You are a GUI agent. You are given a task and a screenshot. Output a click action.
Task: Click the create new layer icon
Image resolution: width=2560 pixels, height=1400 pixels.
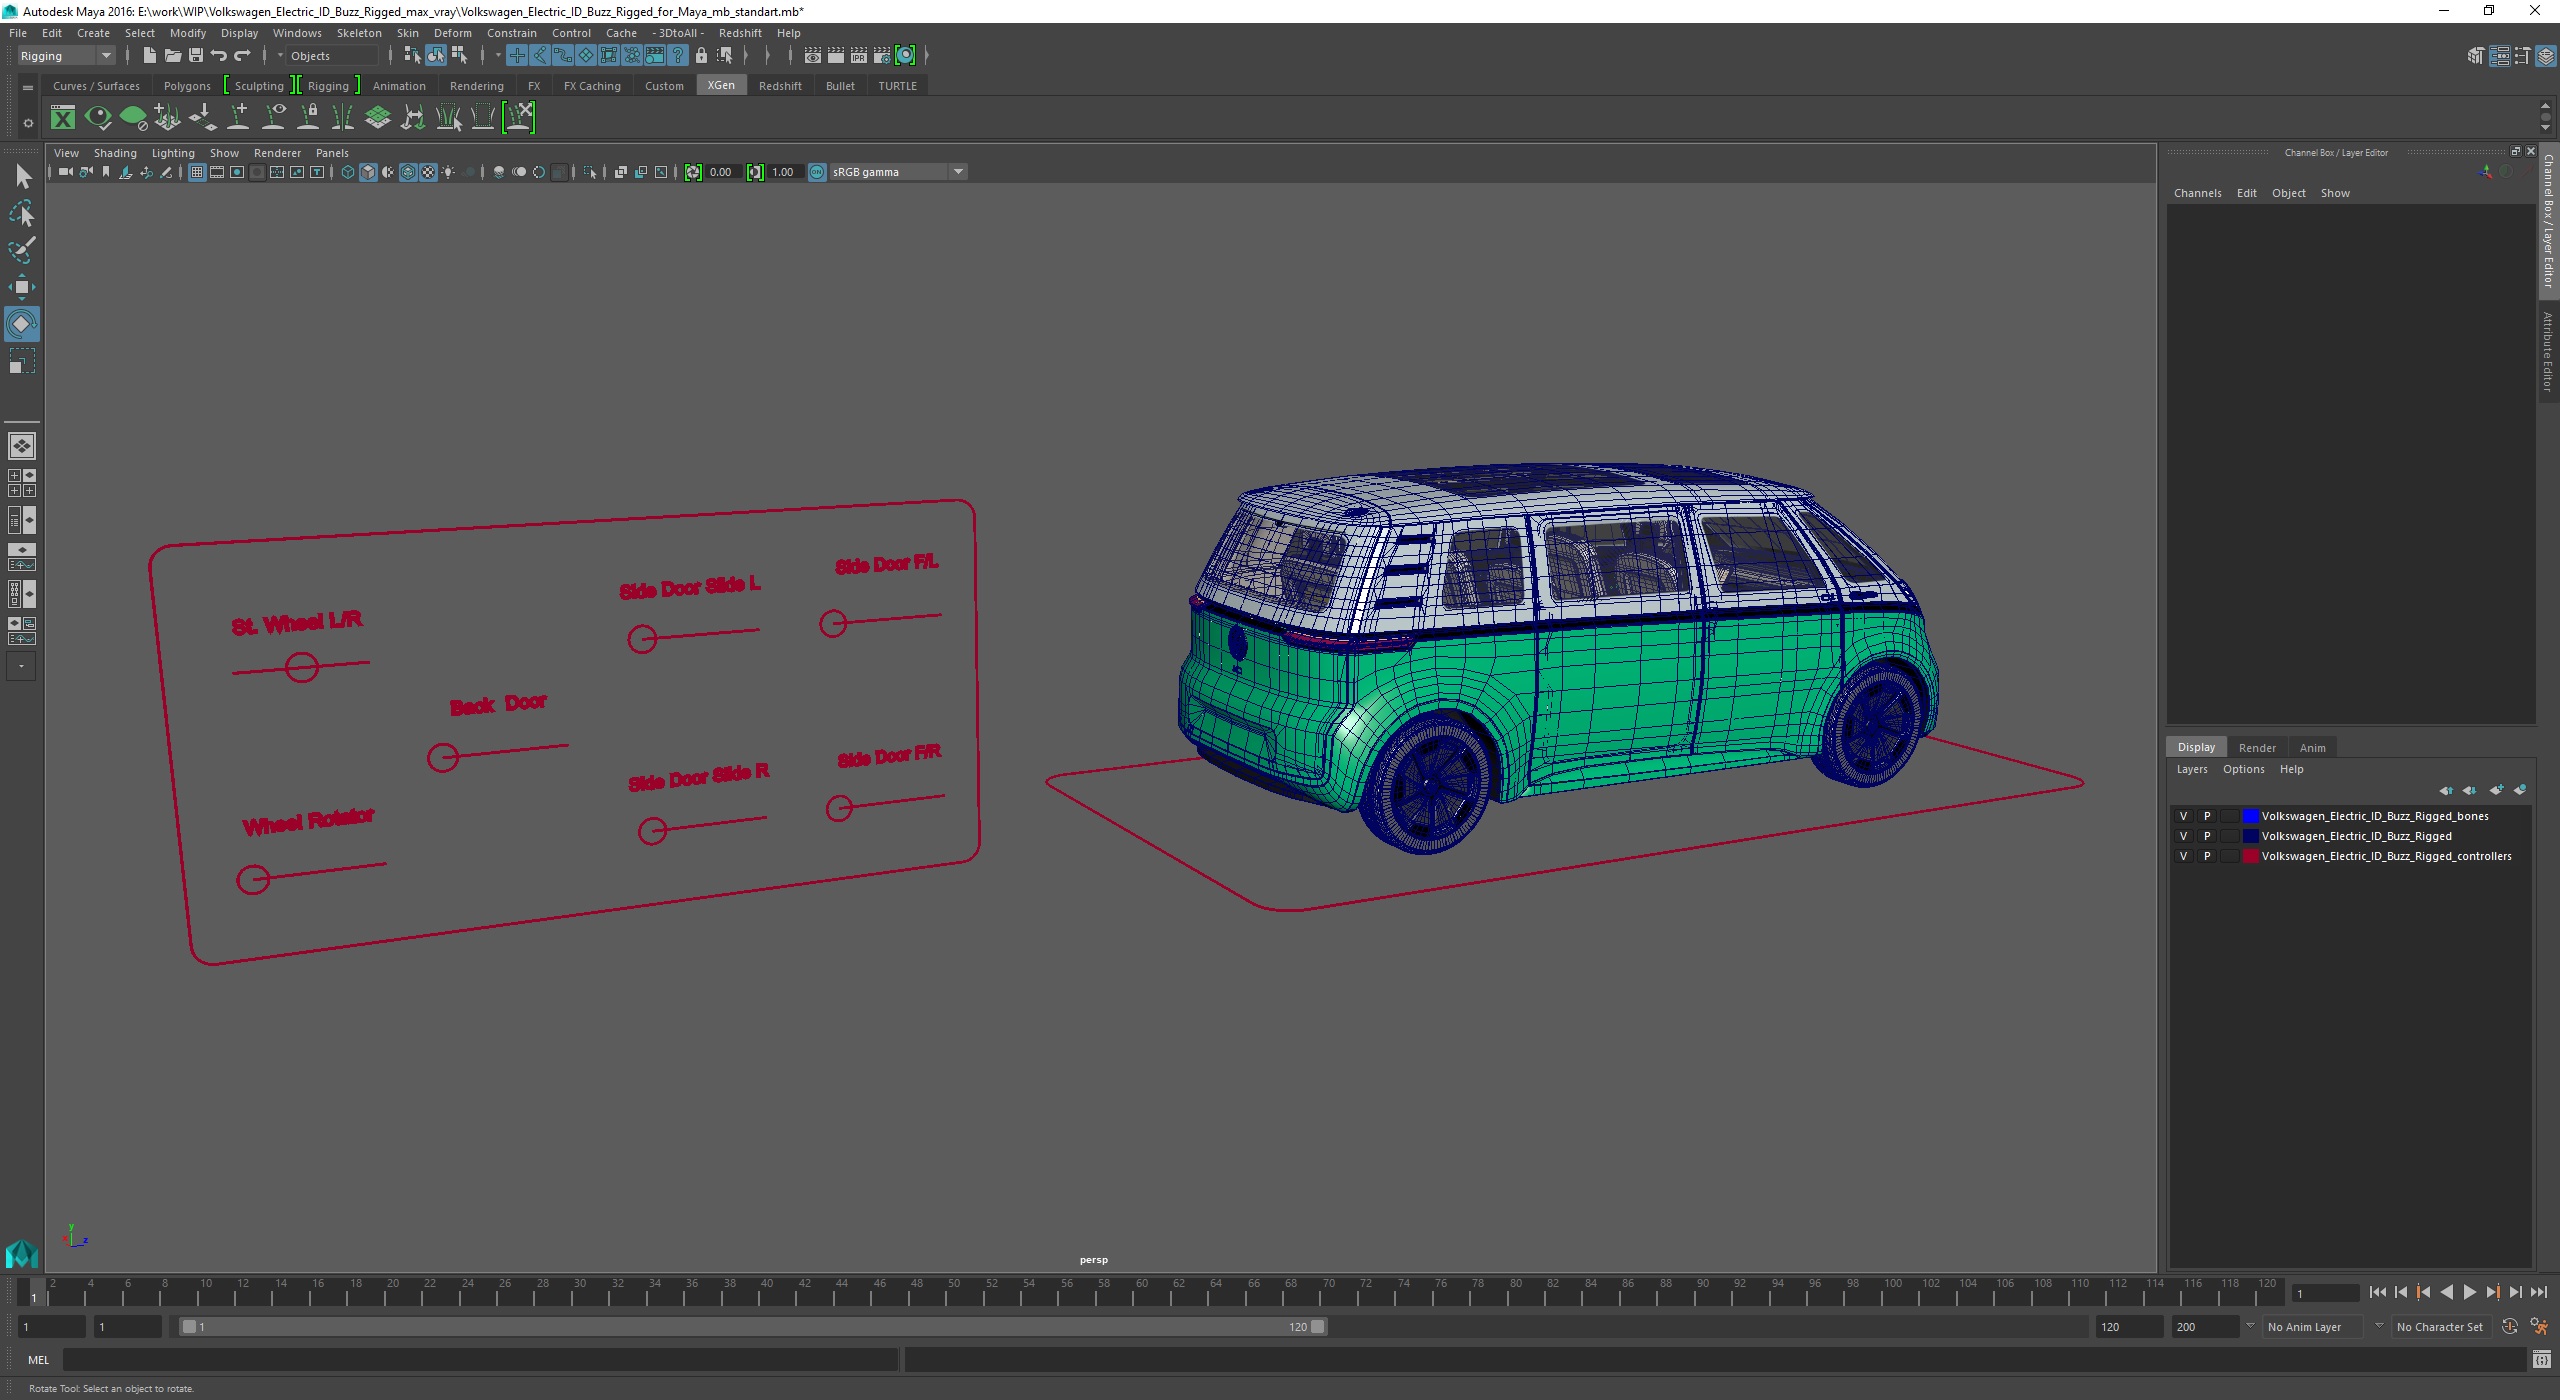[2497, 790]
